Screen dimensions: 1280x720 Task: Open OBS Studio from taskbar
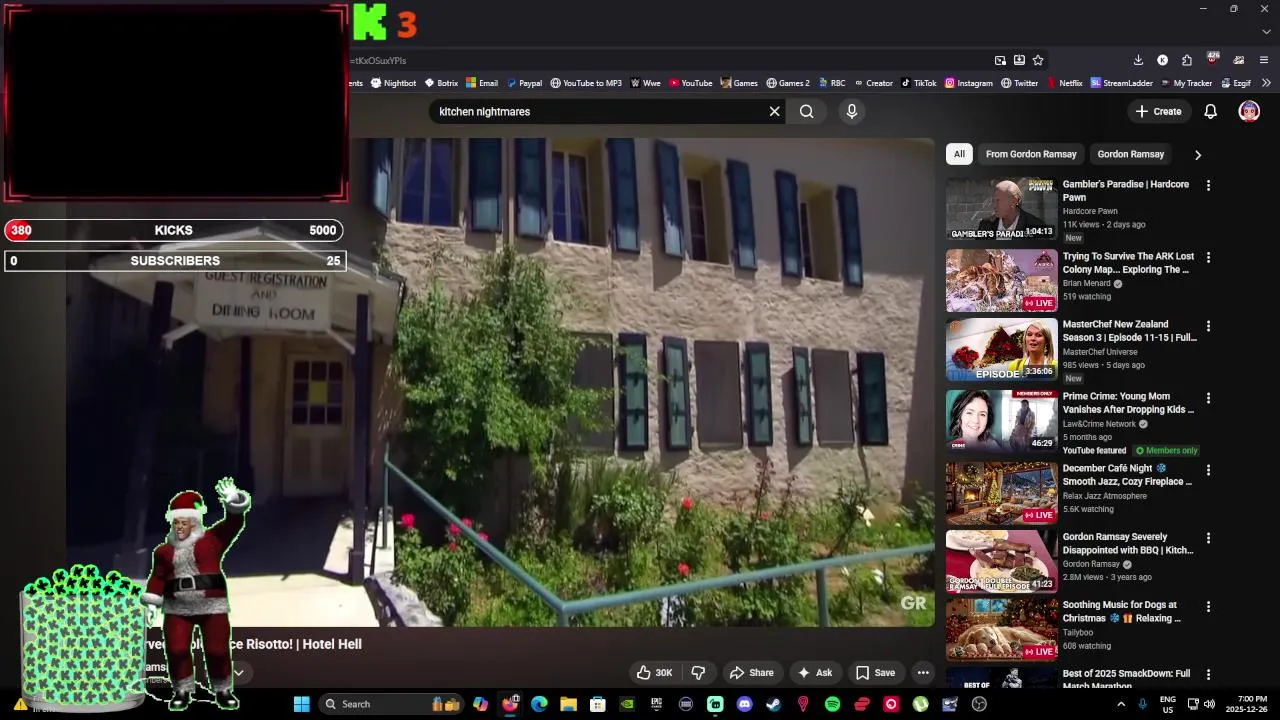coord(979,704)
